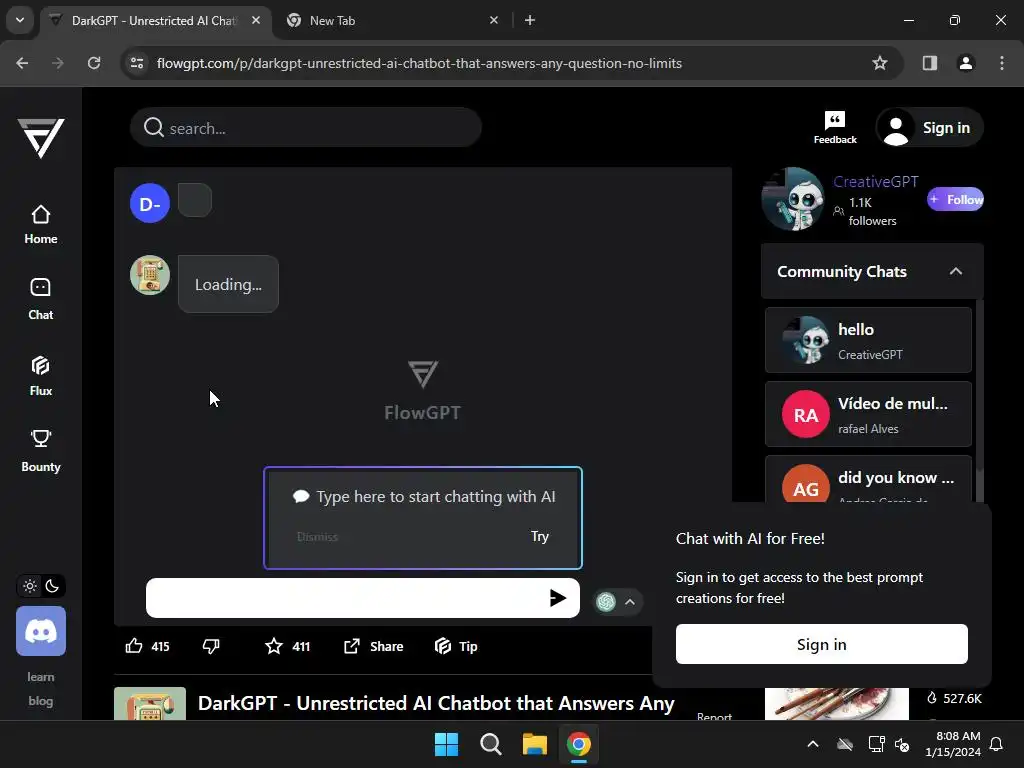Send message with arrow button

(557, 598)
